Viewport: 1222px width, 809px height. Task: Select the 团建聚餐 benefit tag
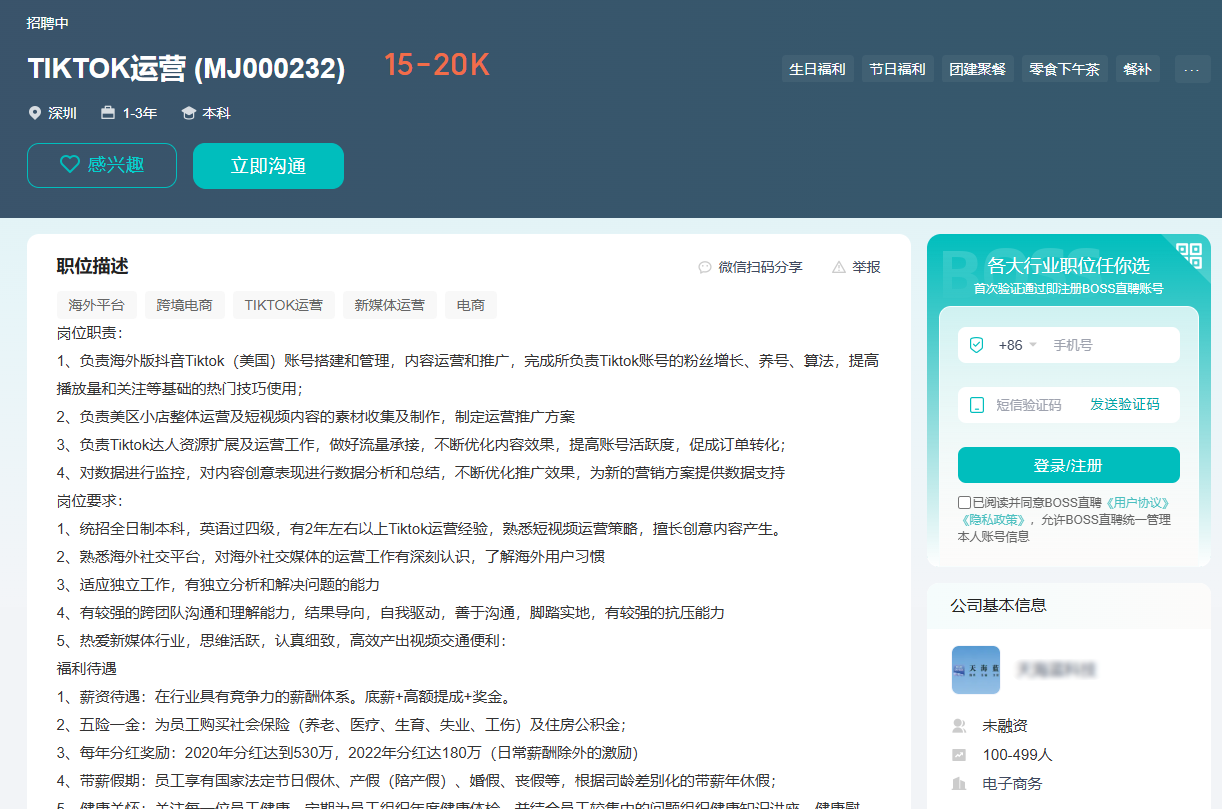pyautogui.click(x=977, y=69)
